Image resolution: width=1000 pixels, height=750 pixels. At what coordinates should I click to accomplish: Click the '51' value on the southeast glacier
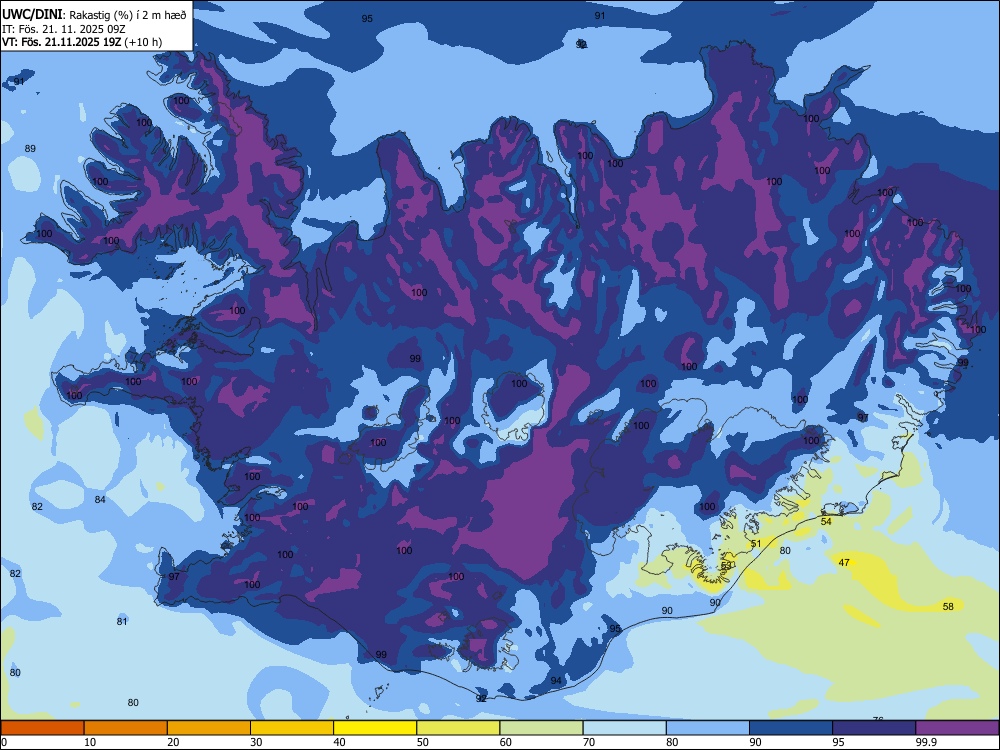tap(756, 544)
